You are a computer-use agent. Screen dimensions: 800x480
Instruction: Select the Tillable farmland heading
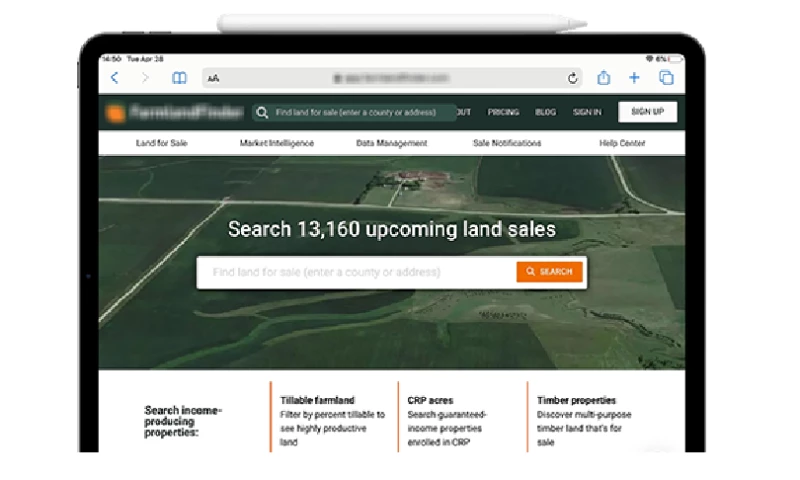click(x=317, y=400)
